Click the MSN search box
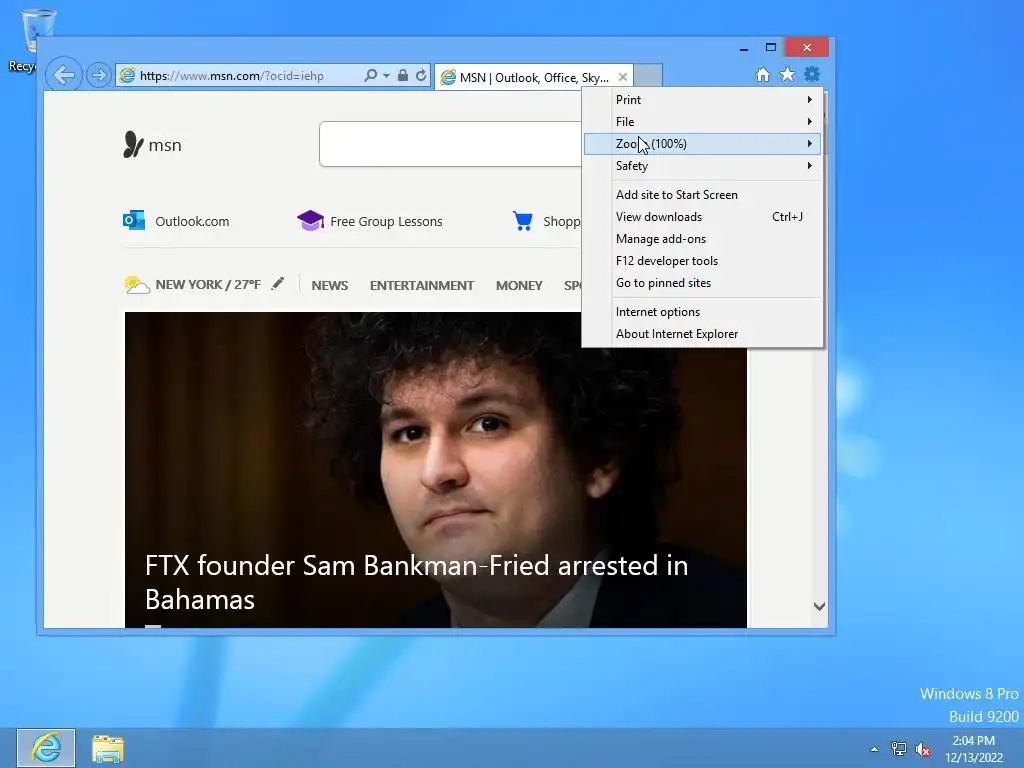The height and width of the screenshot is (768, 1024). point(450,144)
